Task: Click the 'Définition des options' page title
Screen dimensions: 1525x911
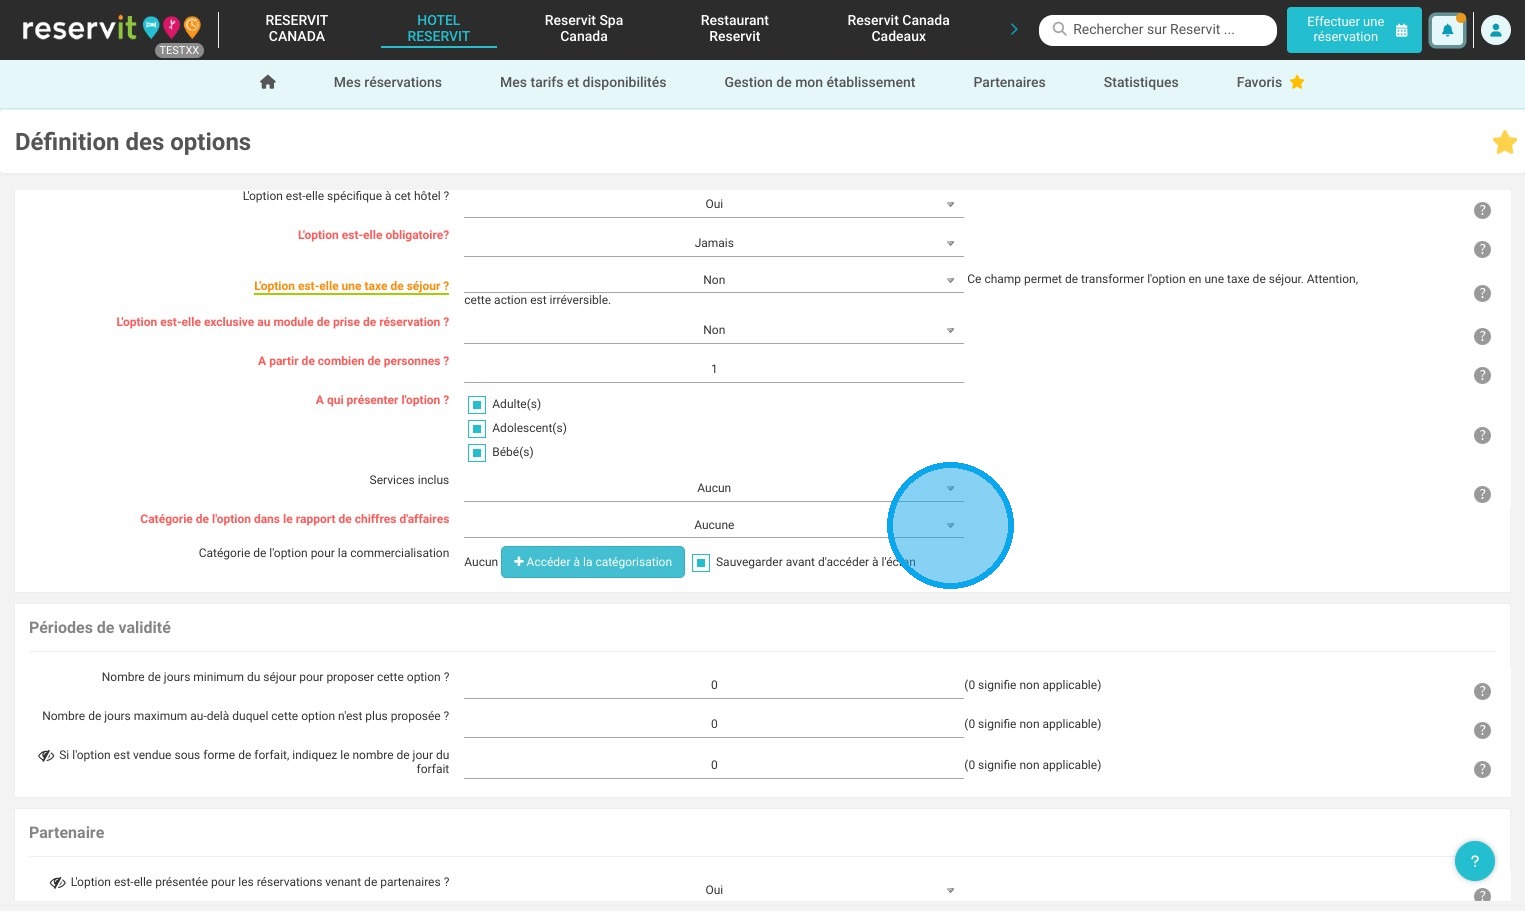Action: pyautogui.click(x=133, y=142)
